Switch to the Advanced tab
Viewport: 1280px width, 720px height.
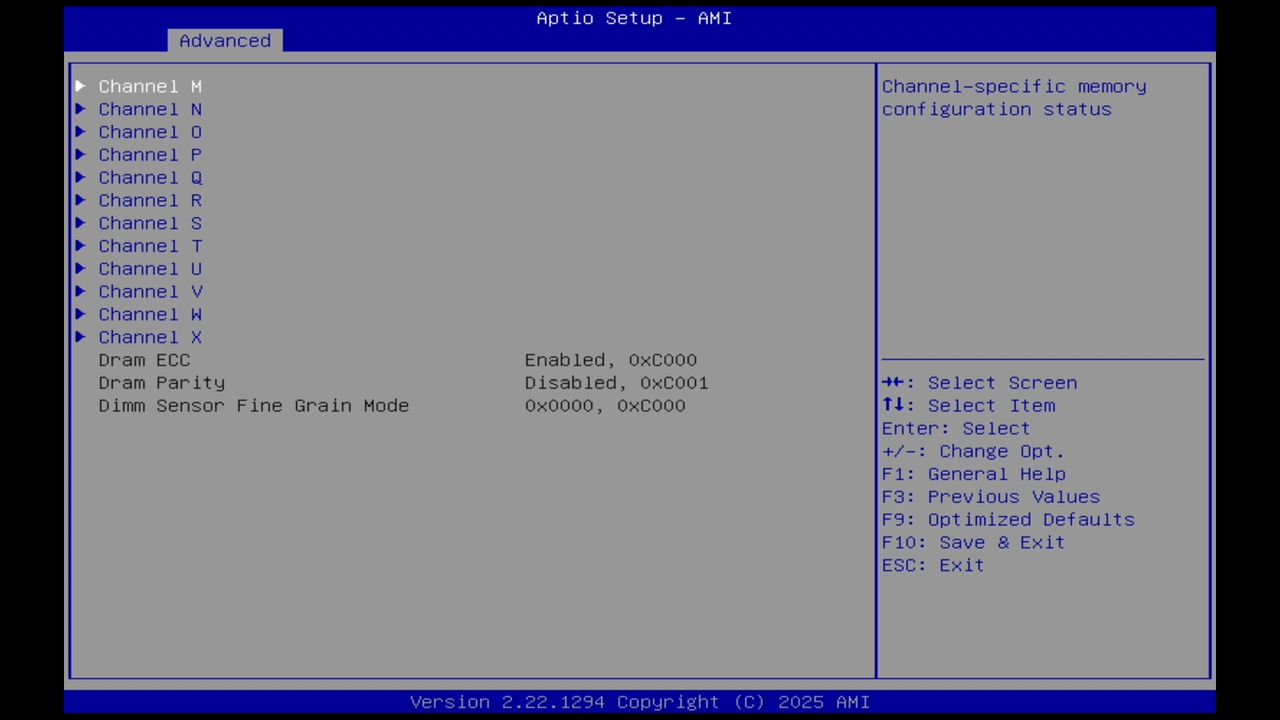pos(224,40)
